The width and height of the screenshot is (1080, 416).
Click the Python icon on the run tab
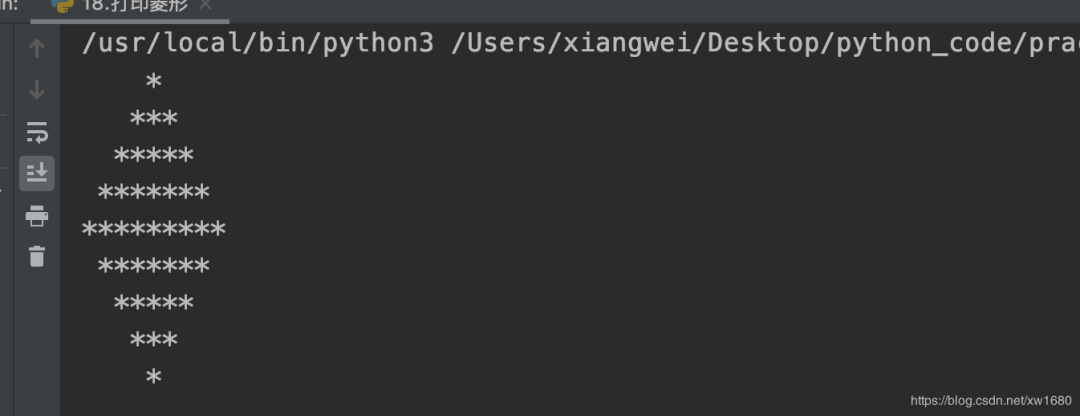(62, 5)
